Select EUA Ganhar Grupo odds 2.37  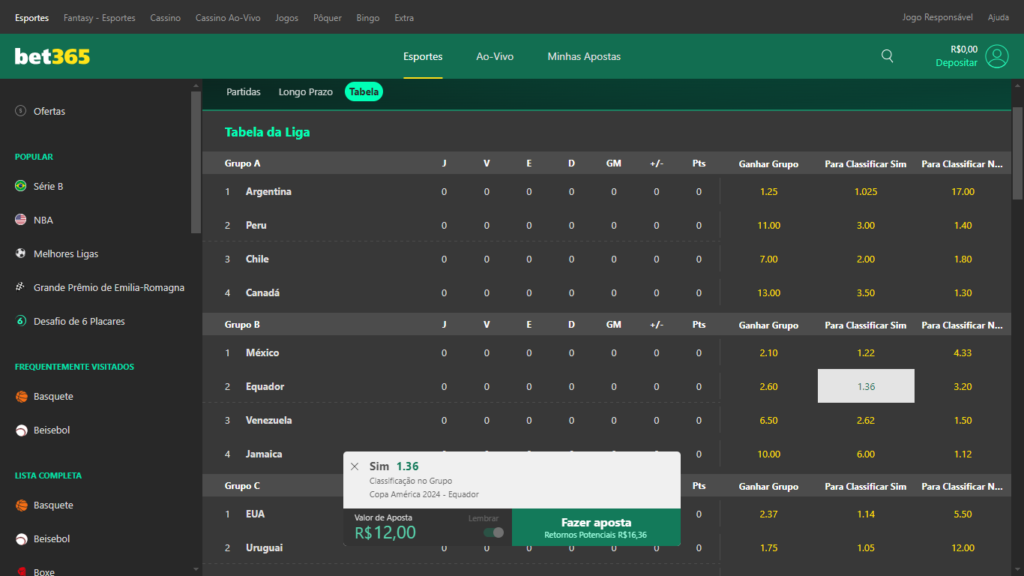(x=769, y=514)
